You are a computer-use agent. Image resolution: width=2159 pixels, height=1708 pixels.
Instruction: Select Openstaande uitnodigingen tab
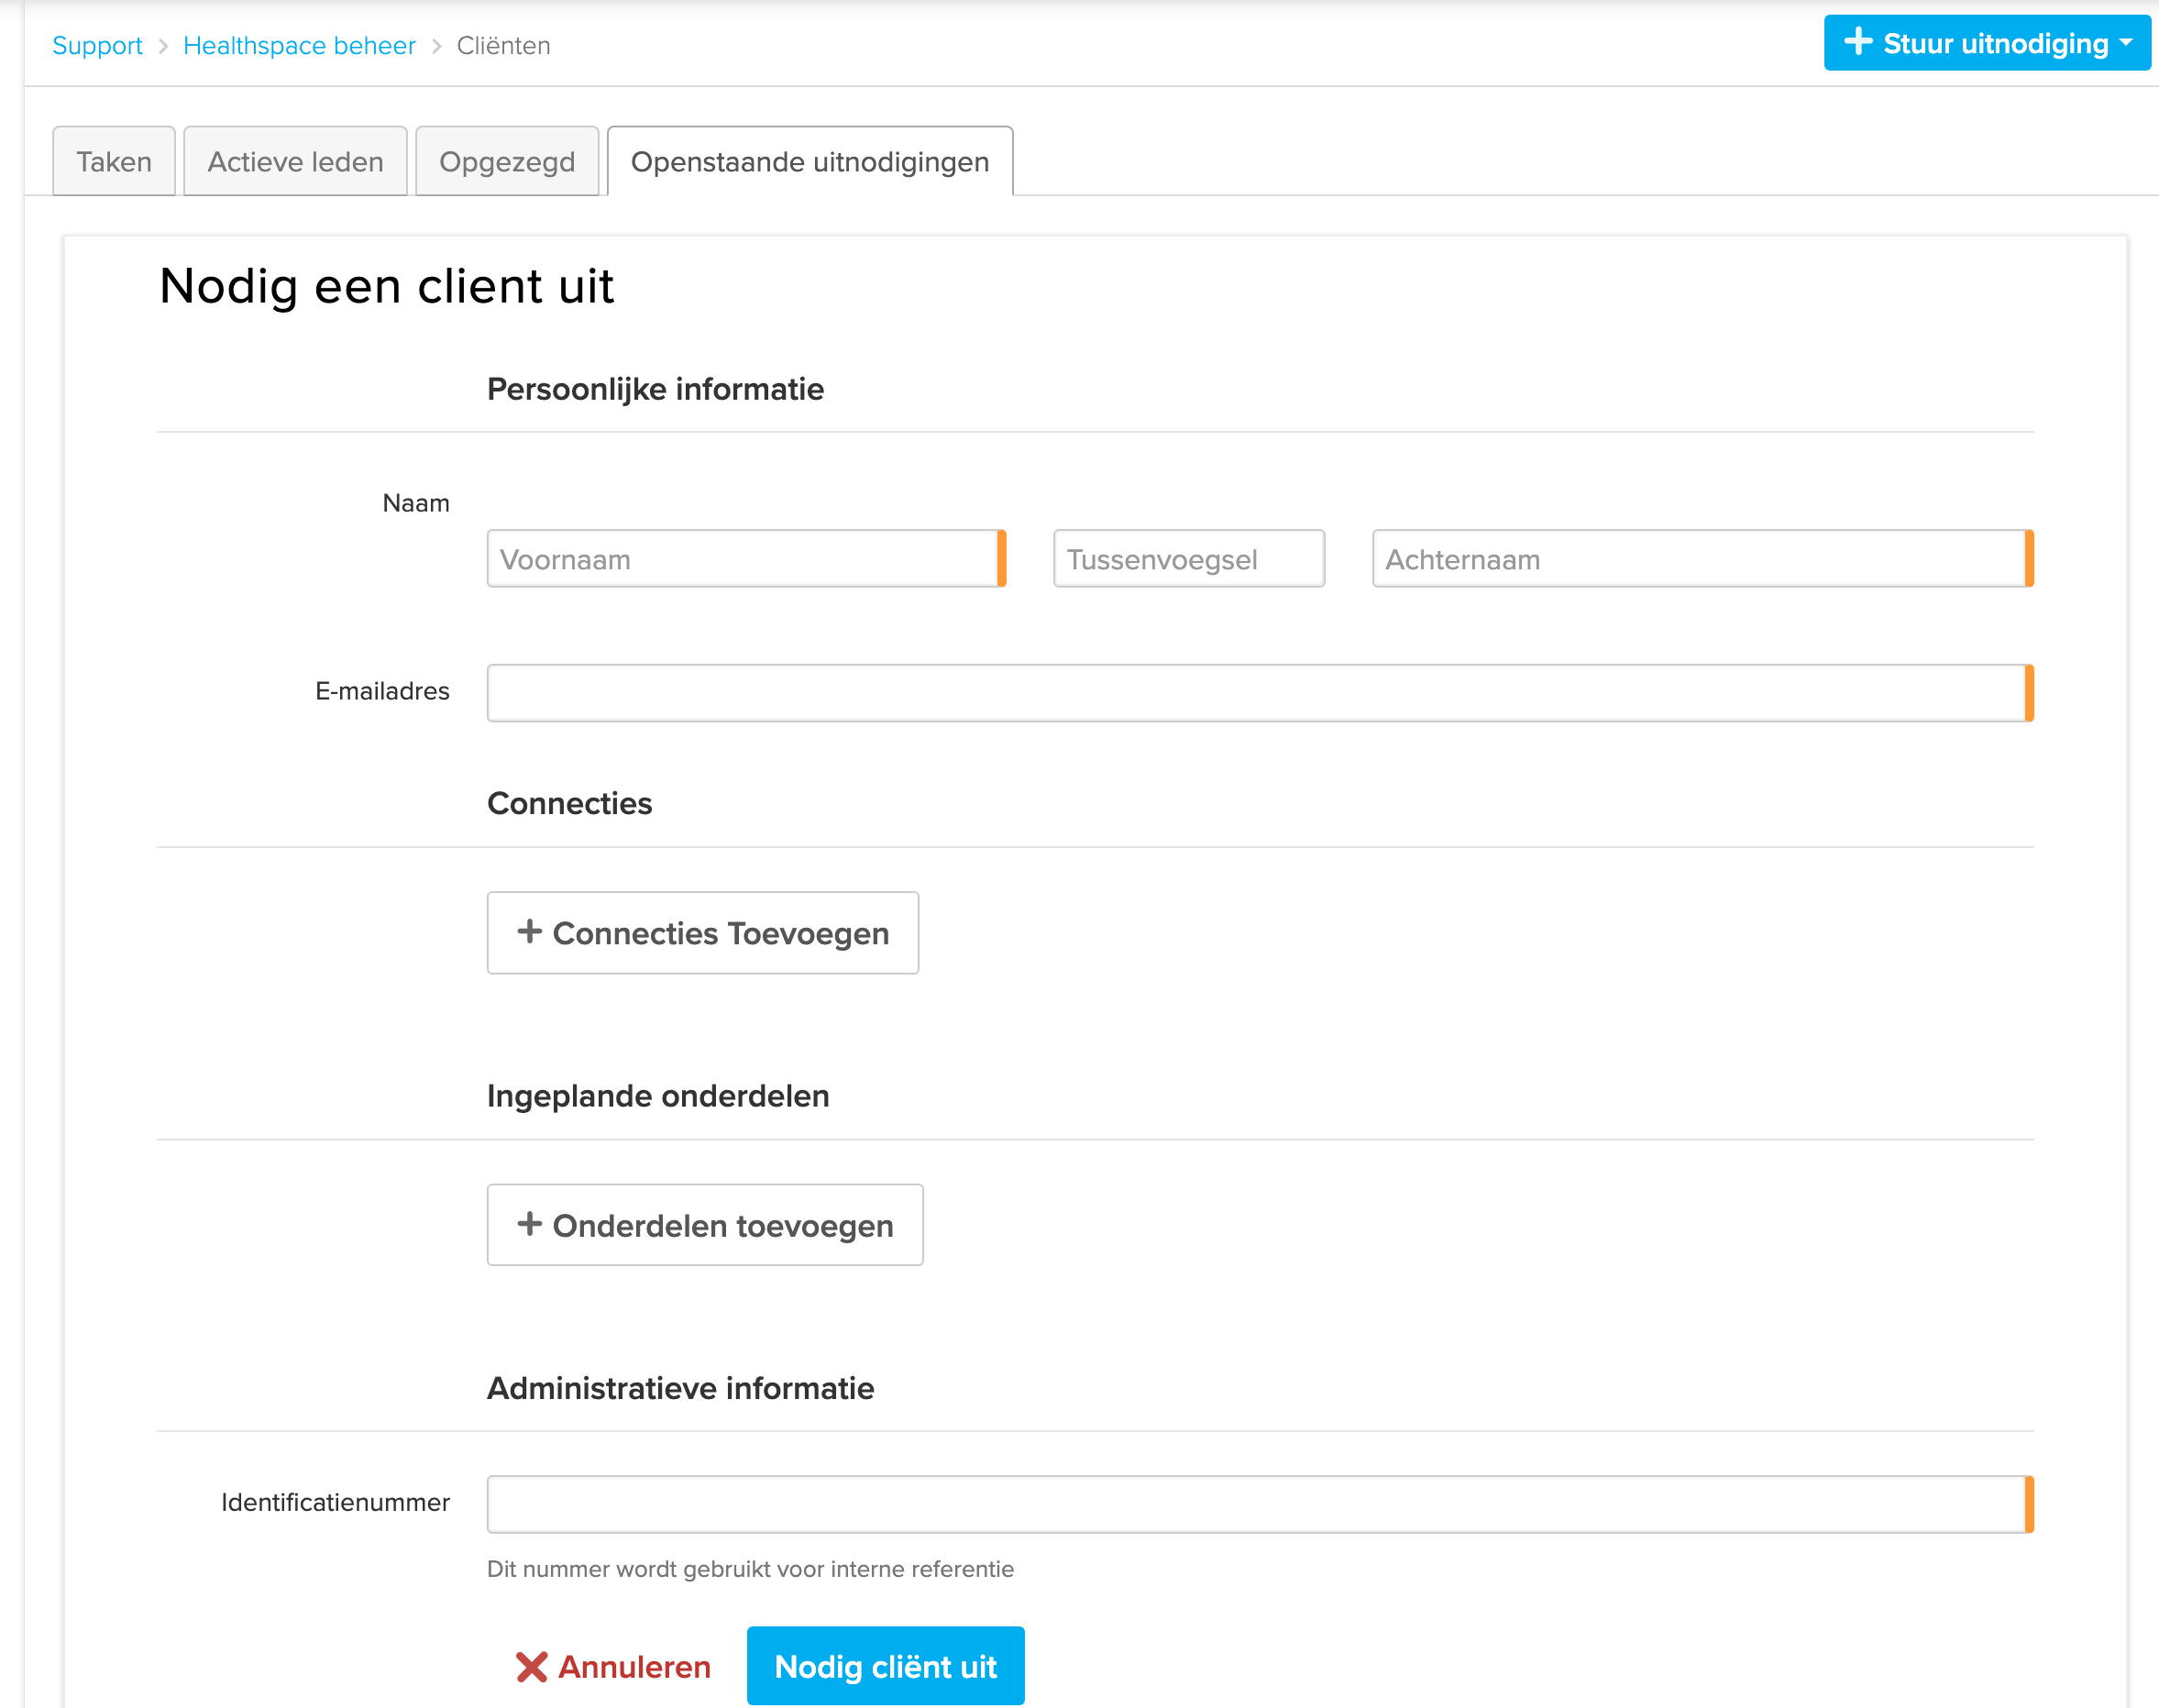pyautogui.click(x=809, y=161)
